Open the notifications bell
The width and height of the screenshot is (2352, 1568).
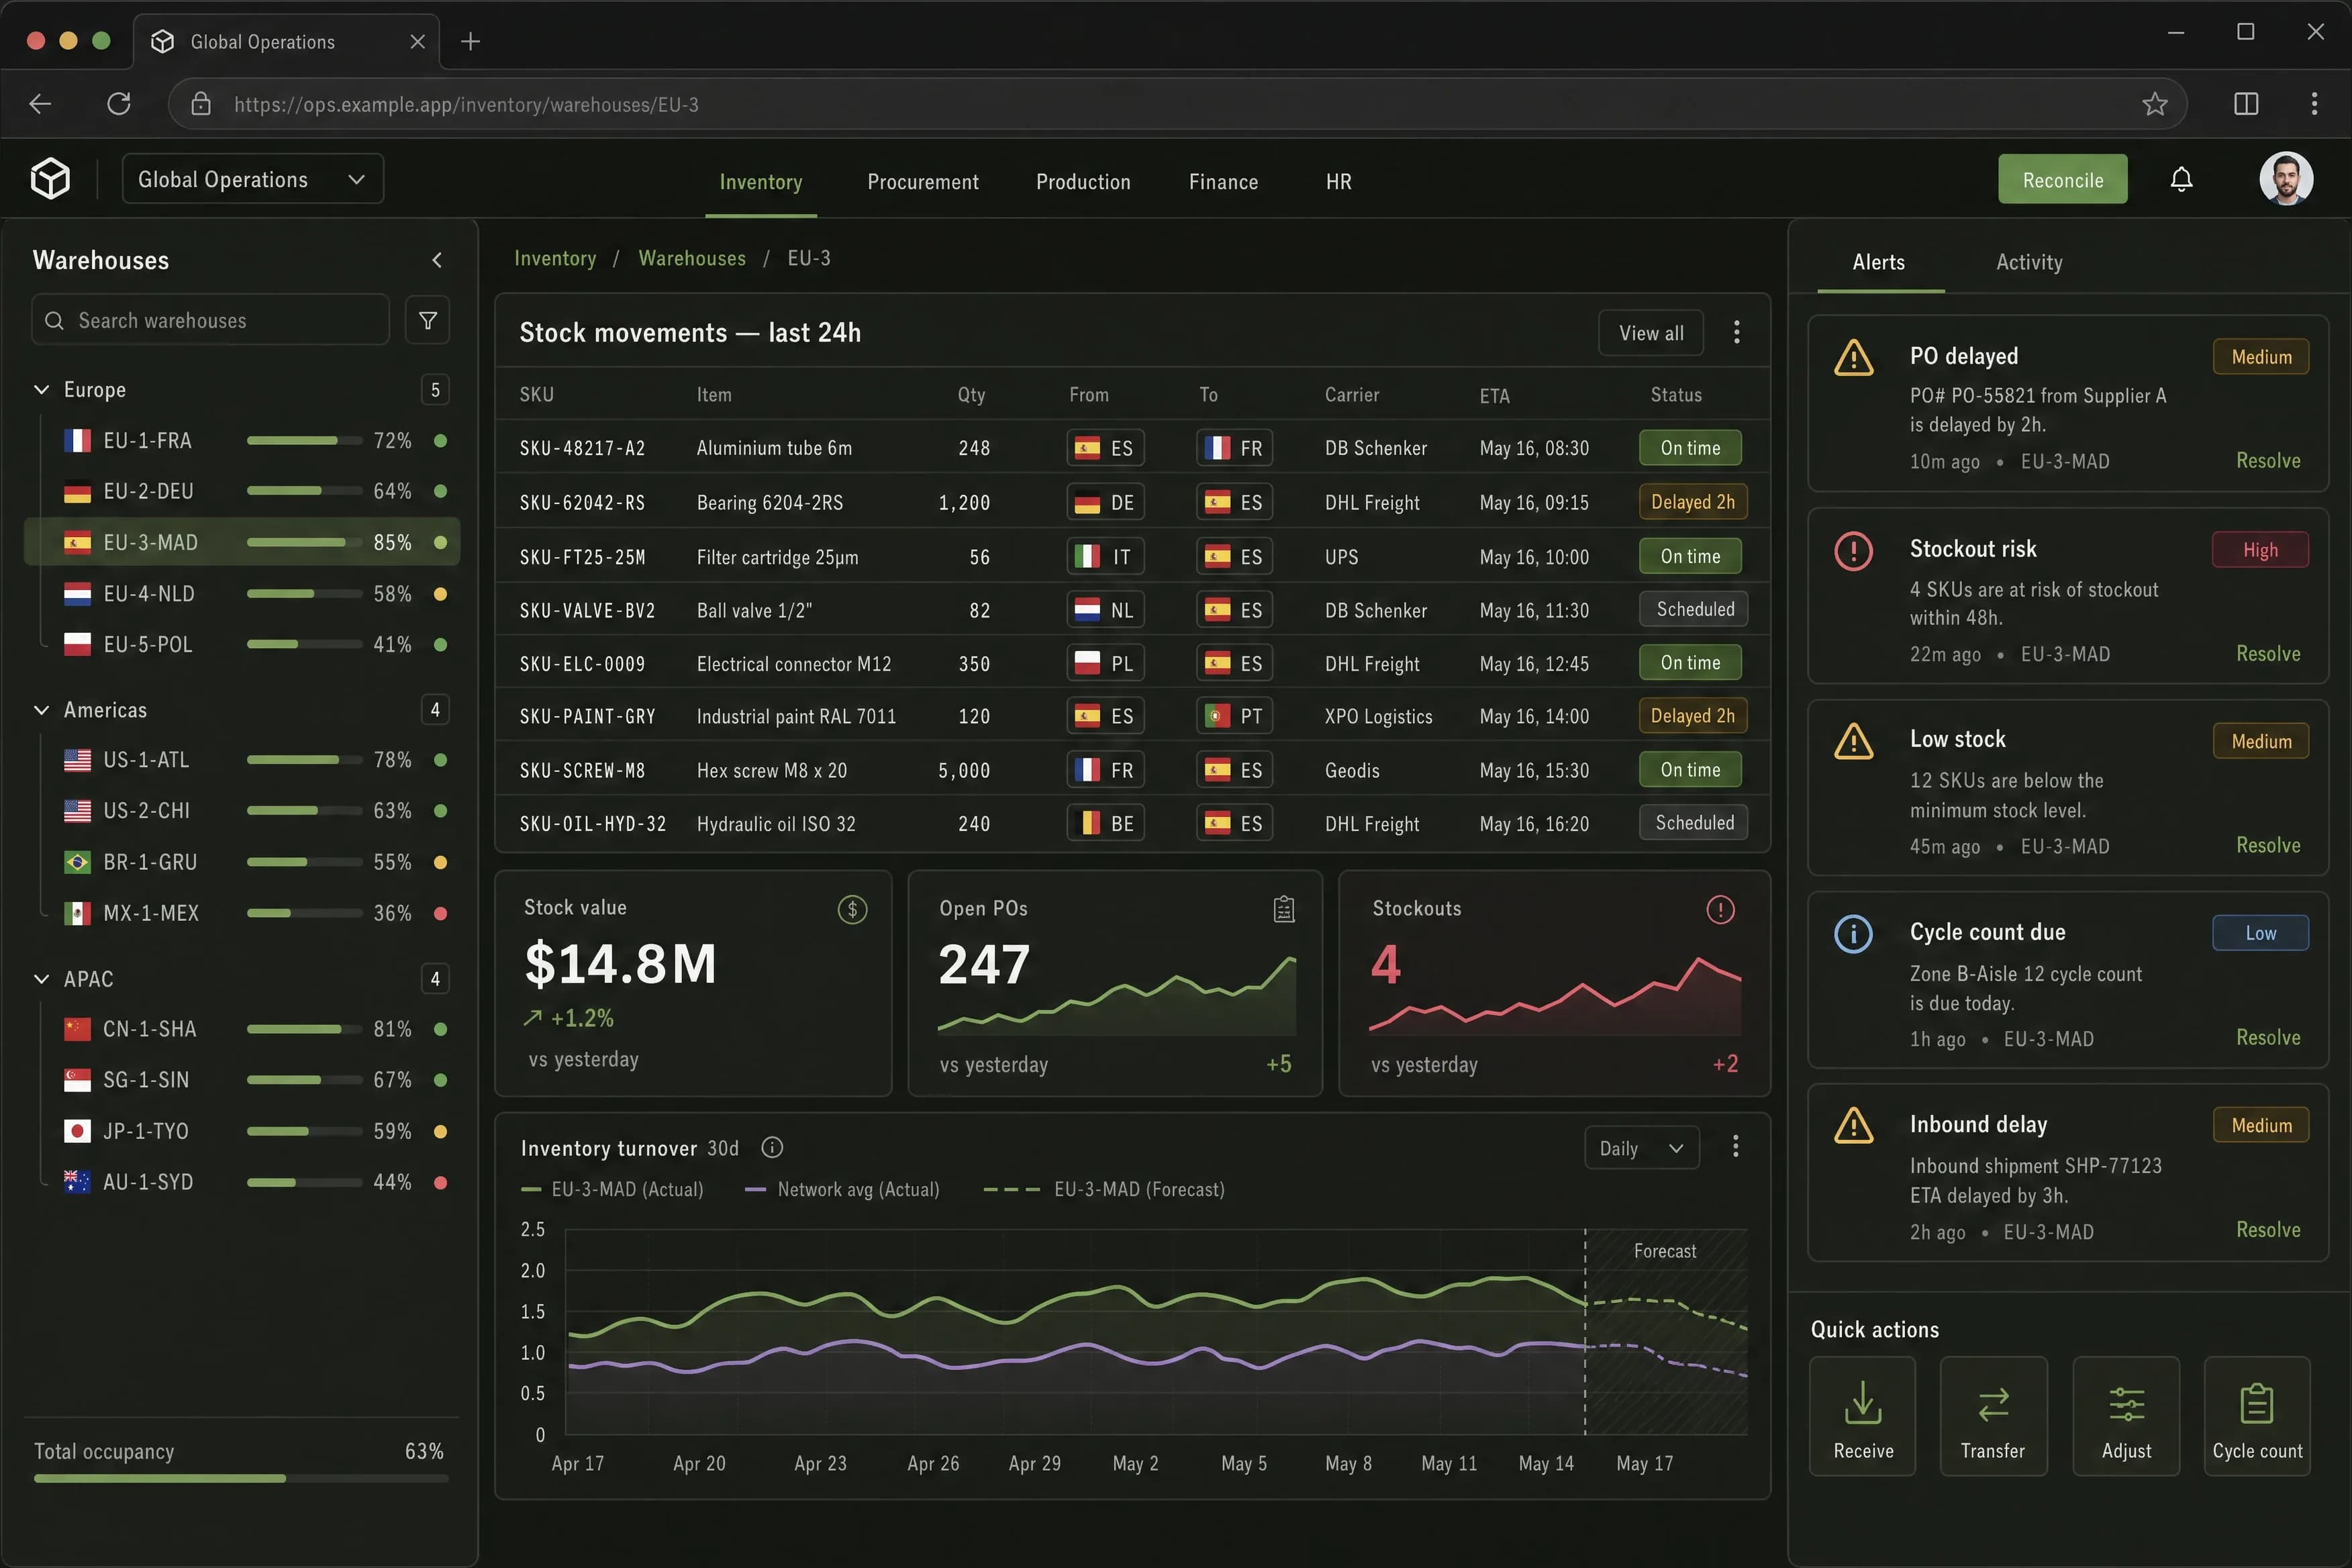pyautogui.click(x=2181, y=180)
